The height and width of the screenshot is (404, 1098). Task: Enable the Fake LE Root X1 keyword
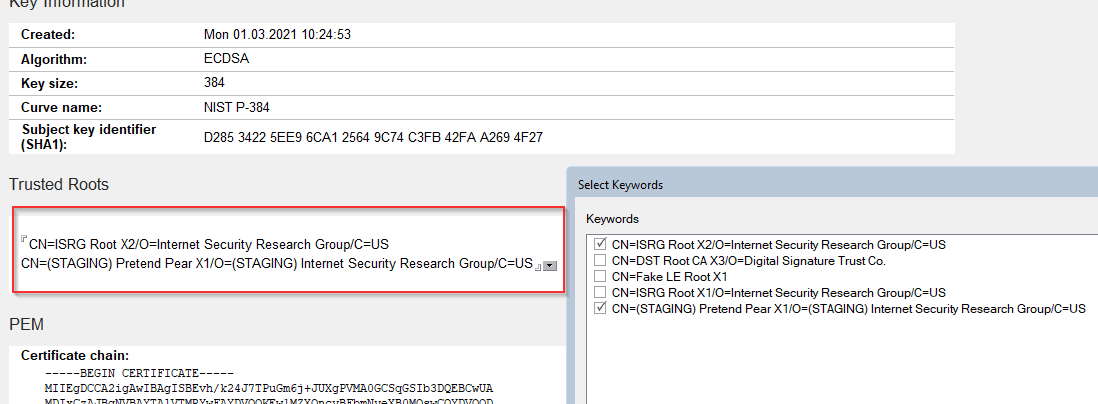(599, 277)
